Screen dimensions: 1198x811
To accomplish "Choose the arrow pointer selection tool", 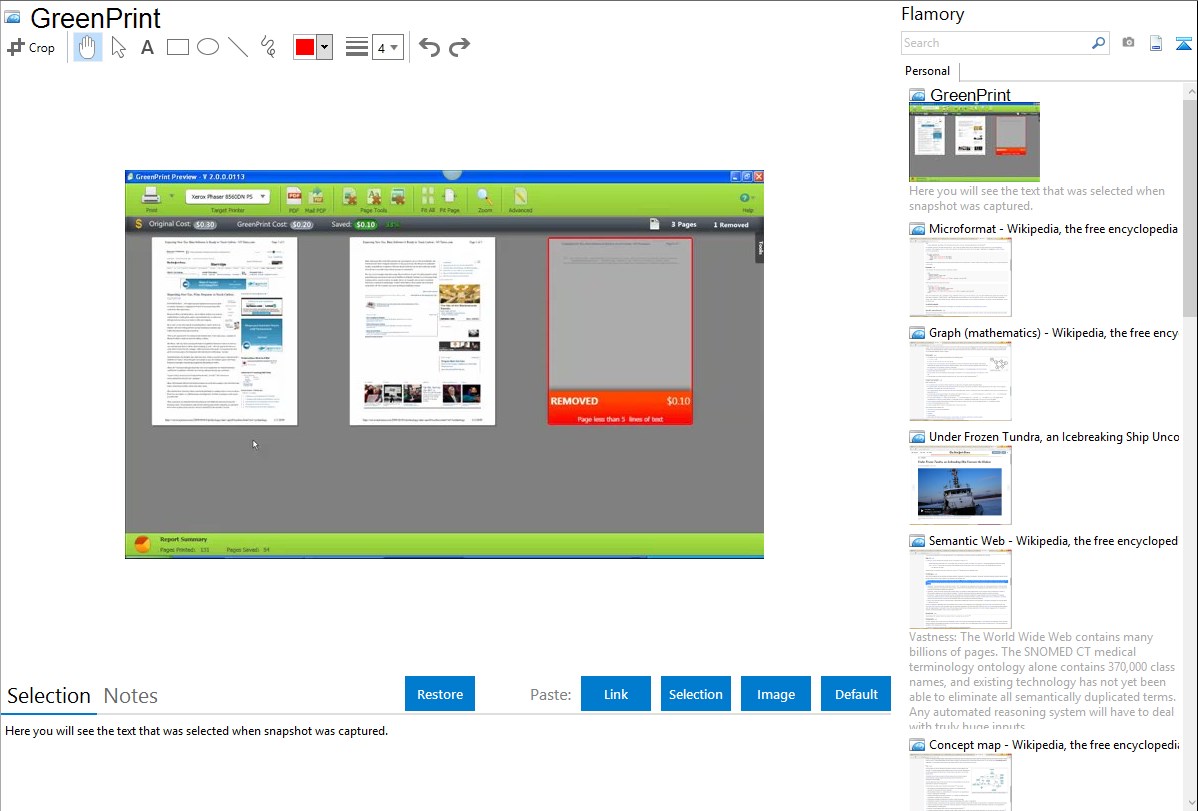I will (x=118, y=47).
